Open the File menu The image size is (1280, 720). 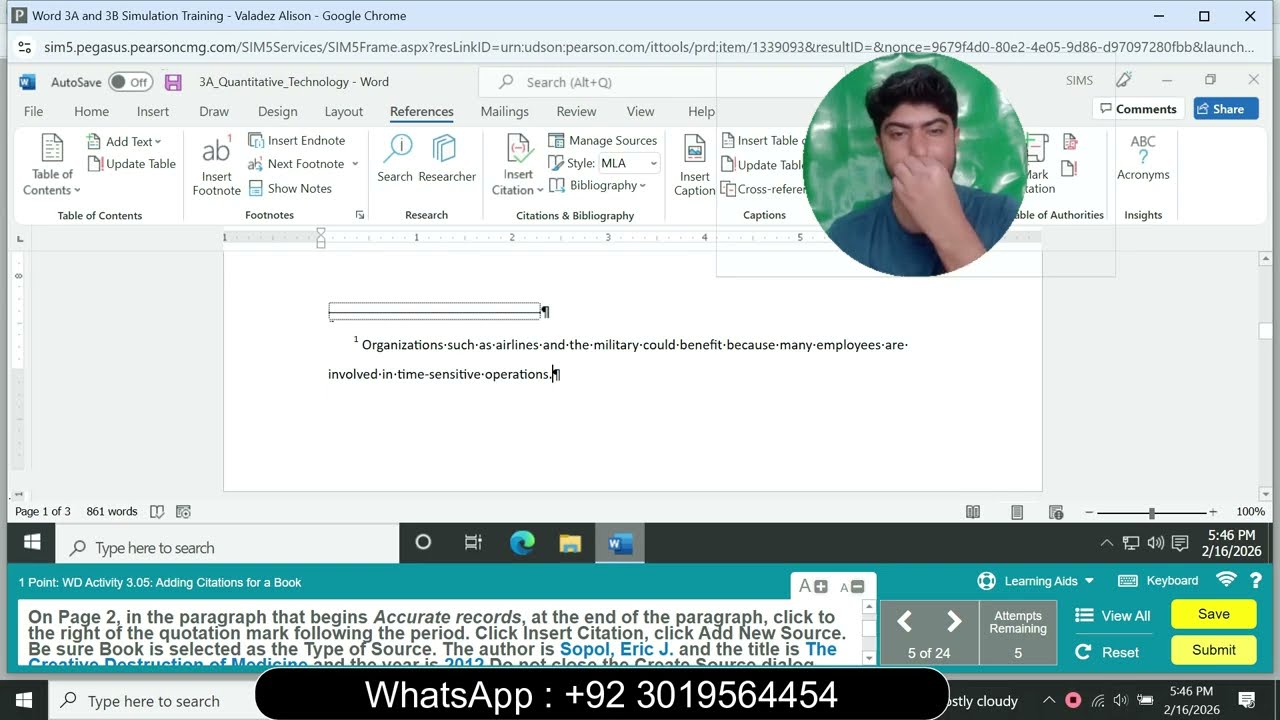click(x=33, y=111)
